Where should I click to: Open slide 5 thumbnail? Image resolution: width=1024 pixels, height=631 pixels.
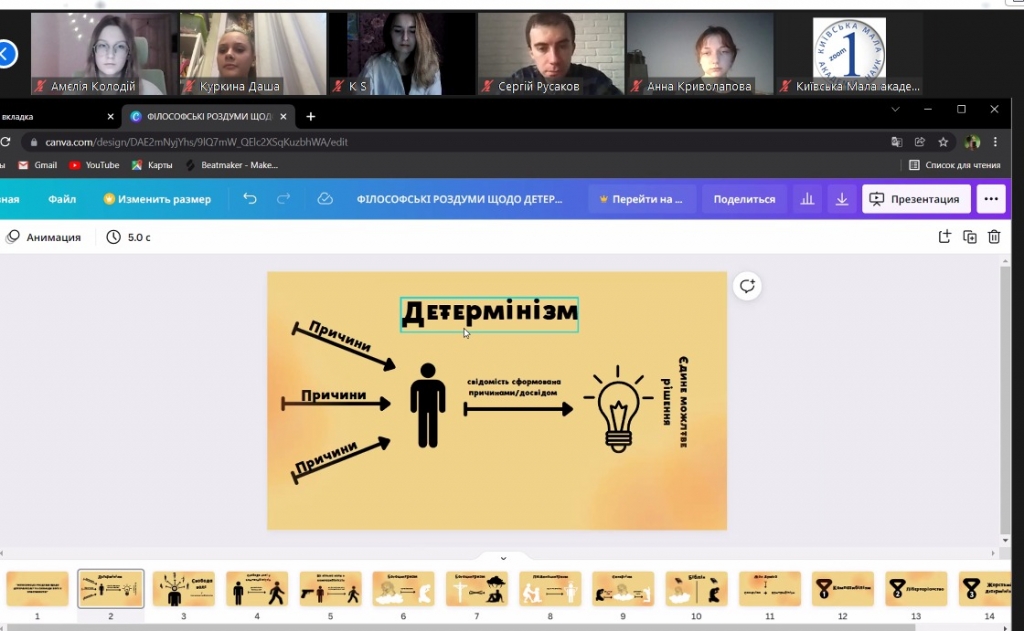click(x=330, y=589)
